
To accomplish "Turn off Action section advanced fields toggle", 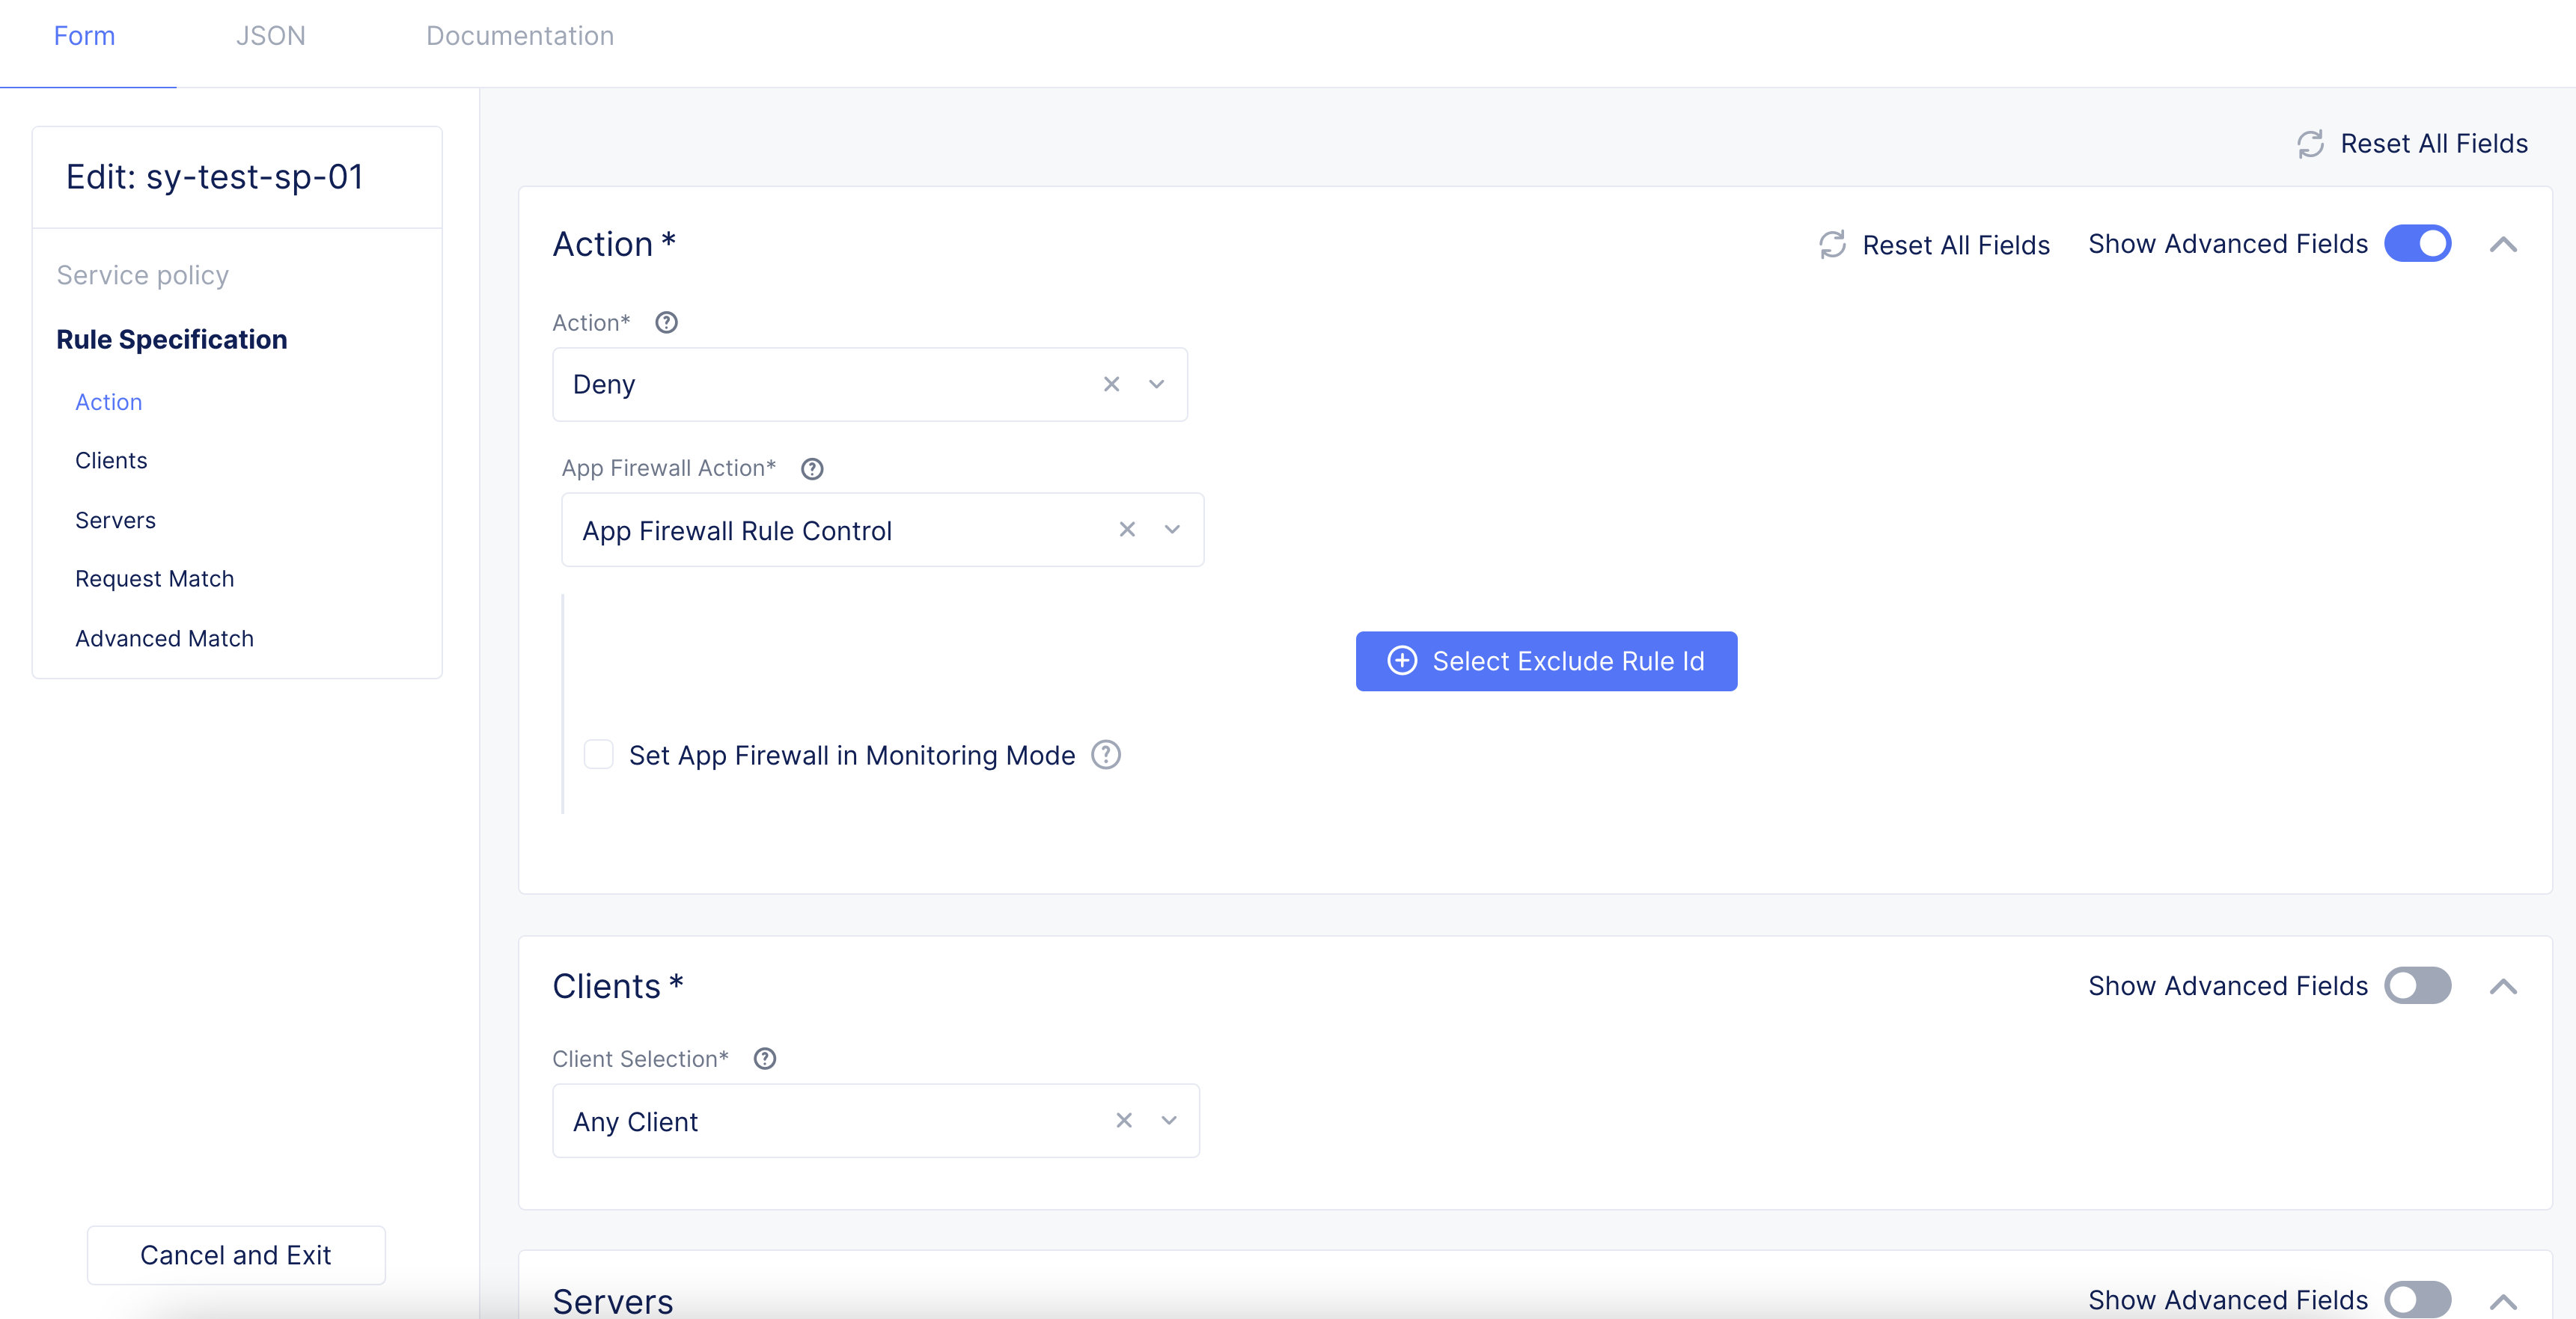I will (2417, 244).
